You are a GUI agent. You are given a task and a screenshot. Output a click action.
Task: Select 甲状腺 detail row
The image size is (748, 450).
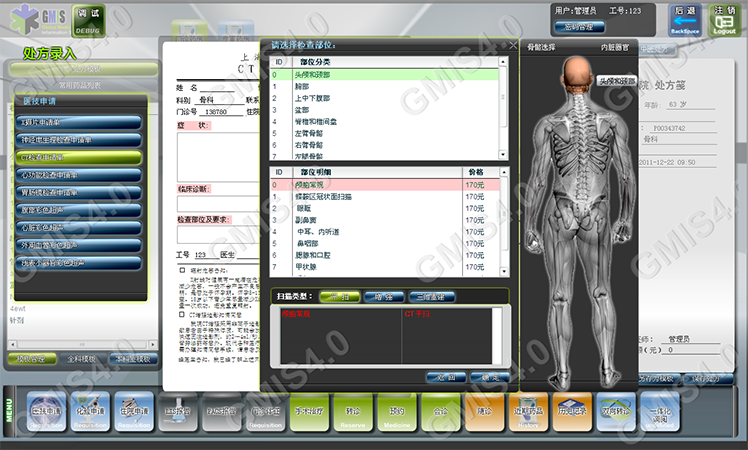pyautogui.click(x=385, y=267)
